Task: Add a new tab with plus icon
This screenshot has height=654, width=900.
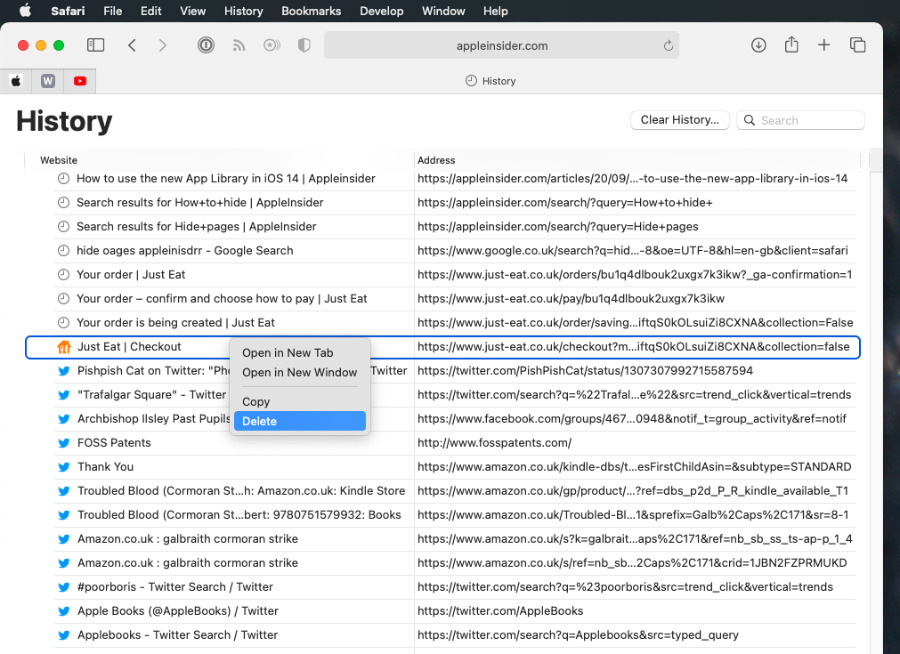Action: click(824, 45)
